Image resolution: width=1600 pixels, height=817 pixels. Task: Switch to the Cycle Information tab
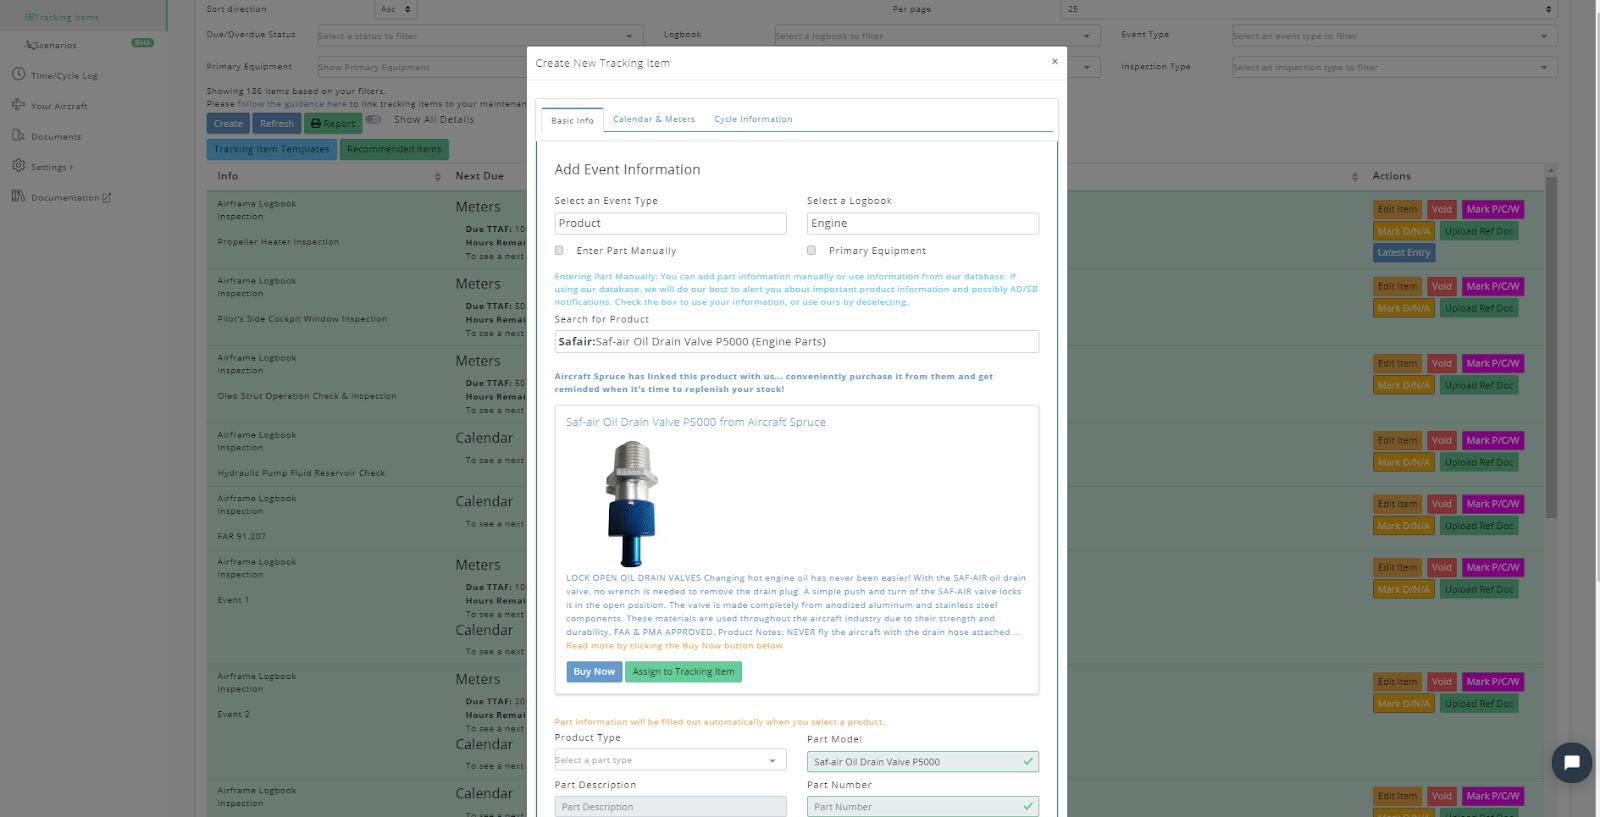[x=753, y=119]
